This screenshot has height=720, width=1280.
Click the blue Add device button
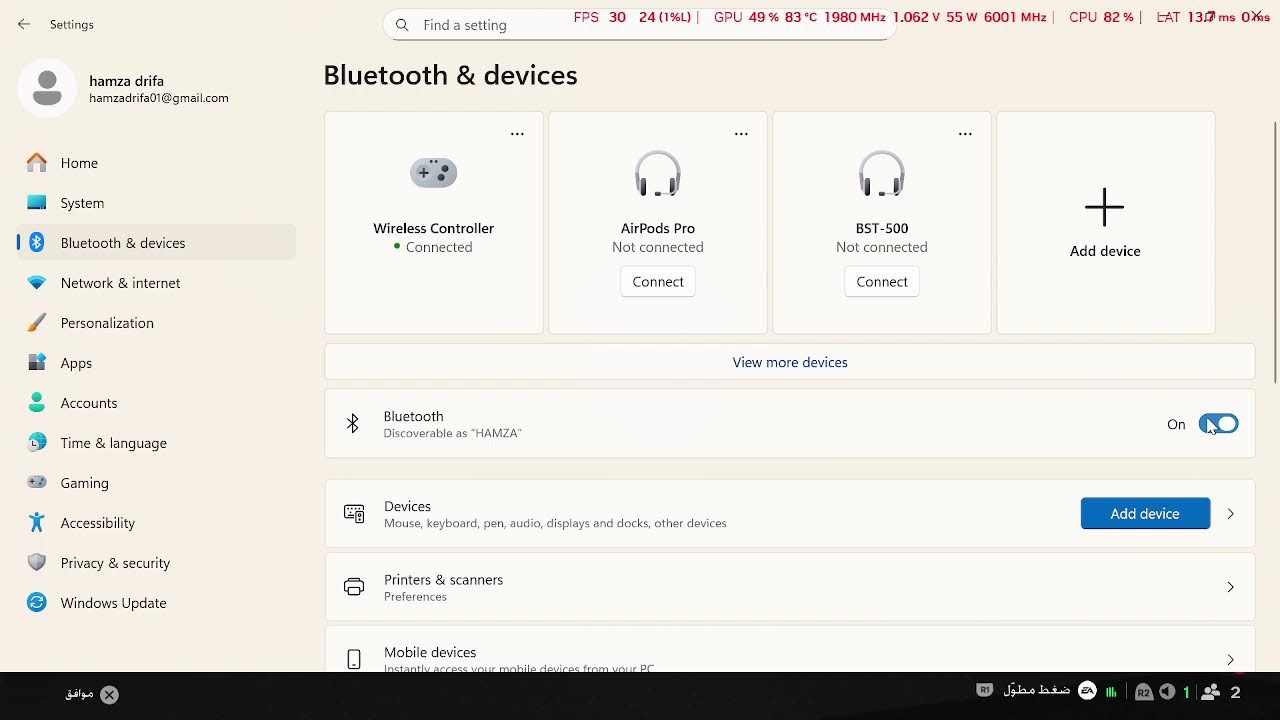(1145, 514)
